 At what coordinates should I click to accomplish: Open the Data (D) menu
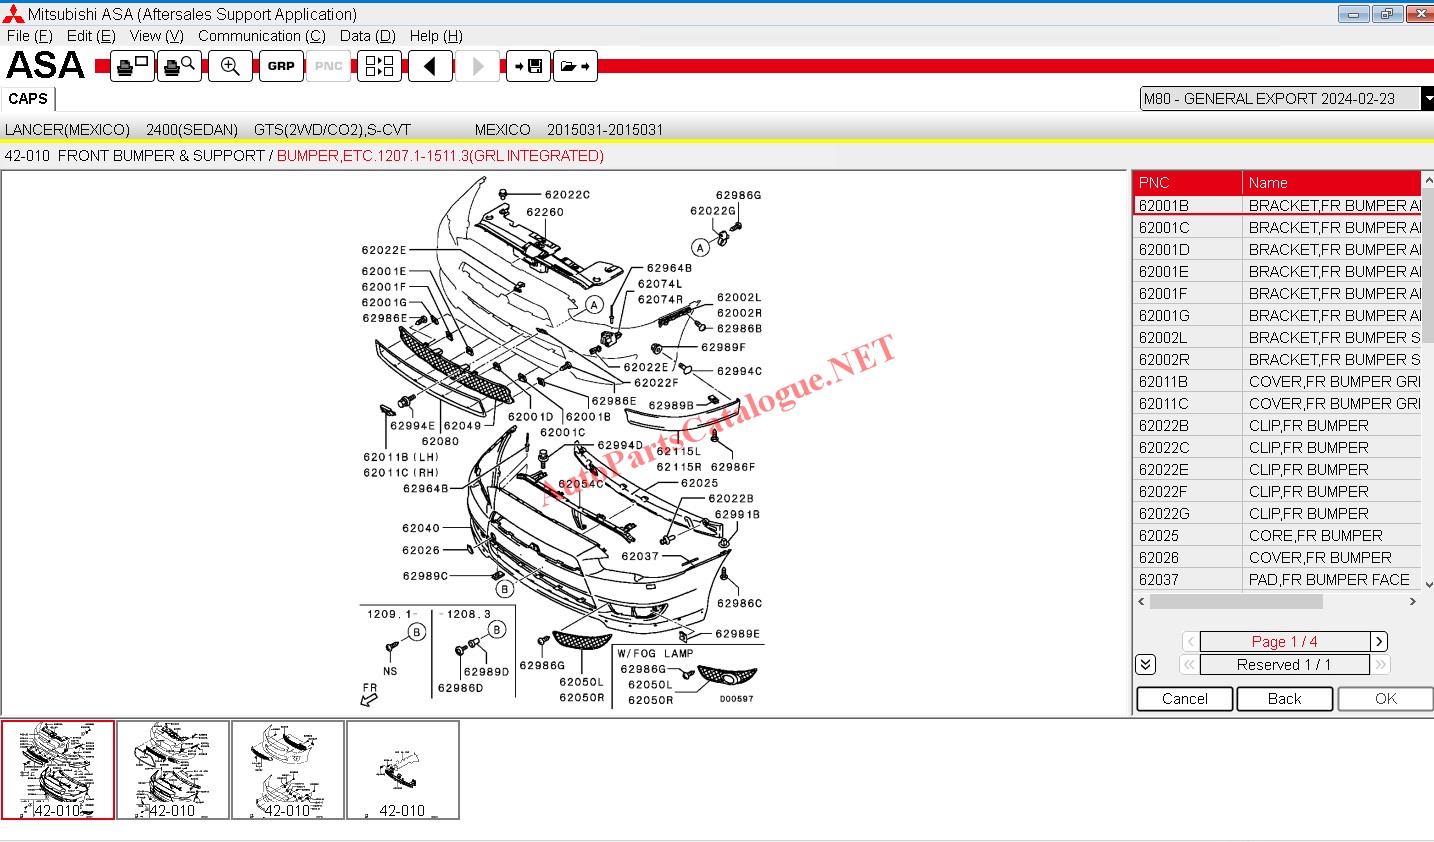coord(368,36)
